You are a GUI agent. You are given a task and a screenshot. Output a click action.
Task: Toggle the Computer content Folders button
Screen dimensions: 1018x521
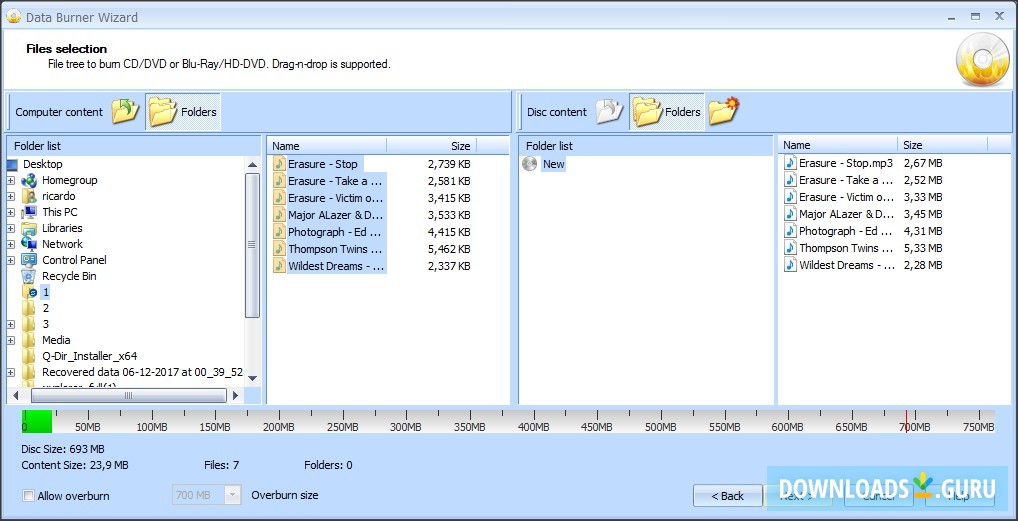tap(183, 112)
